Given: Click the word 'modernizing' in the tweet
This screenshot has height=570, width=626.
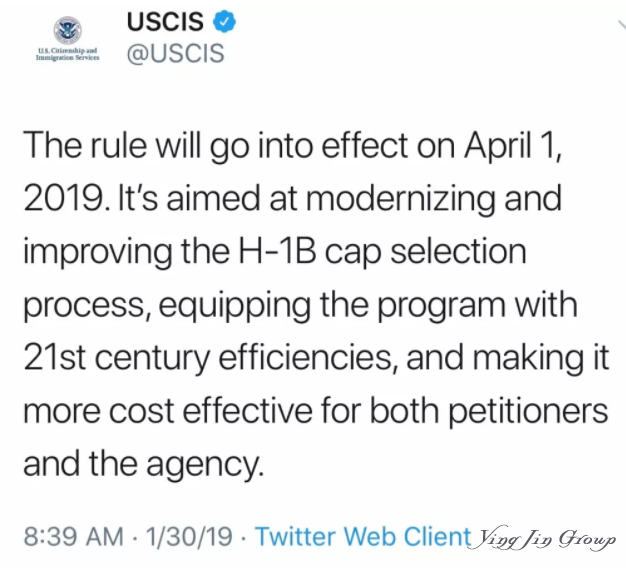Looking at the screenshot, I should [400, 201].
